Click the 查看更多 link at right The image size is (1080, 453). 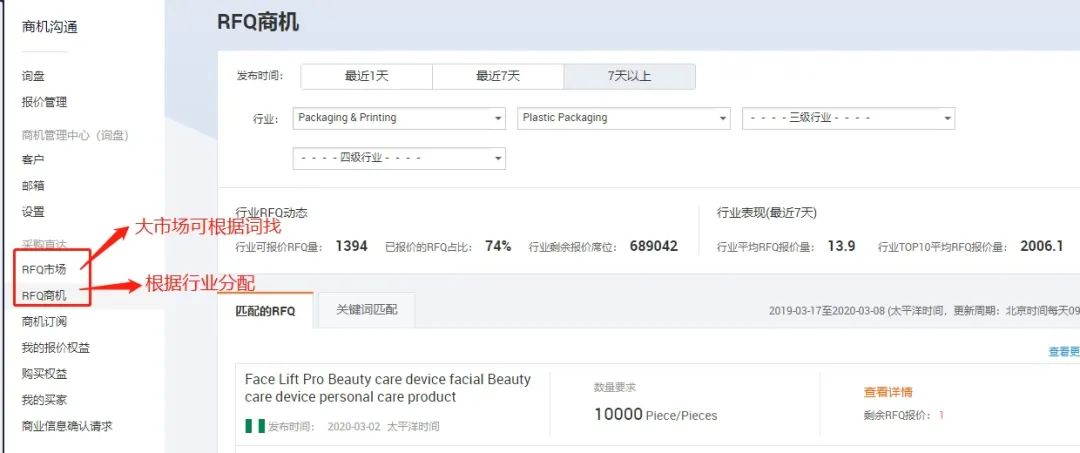tap(1063, 351)
